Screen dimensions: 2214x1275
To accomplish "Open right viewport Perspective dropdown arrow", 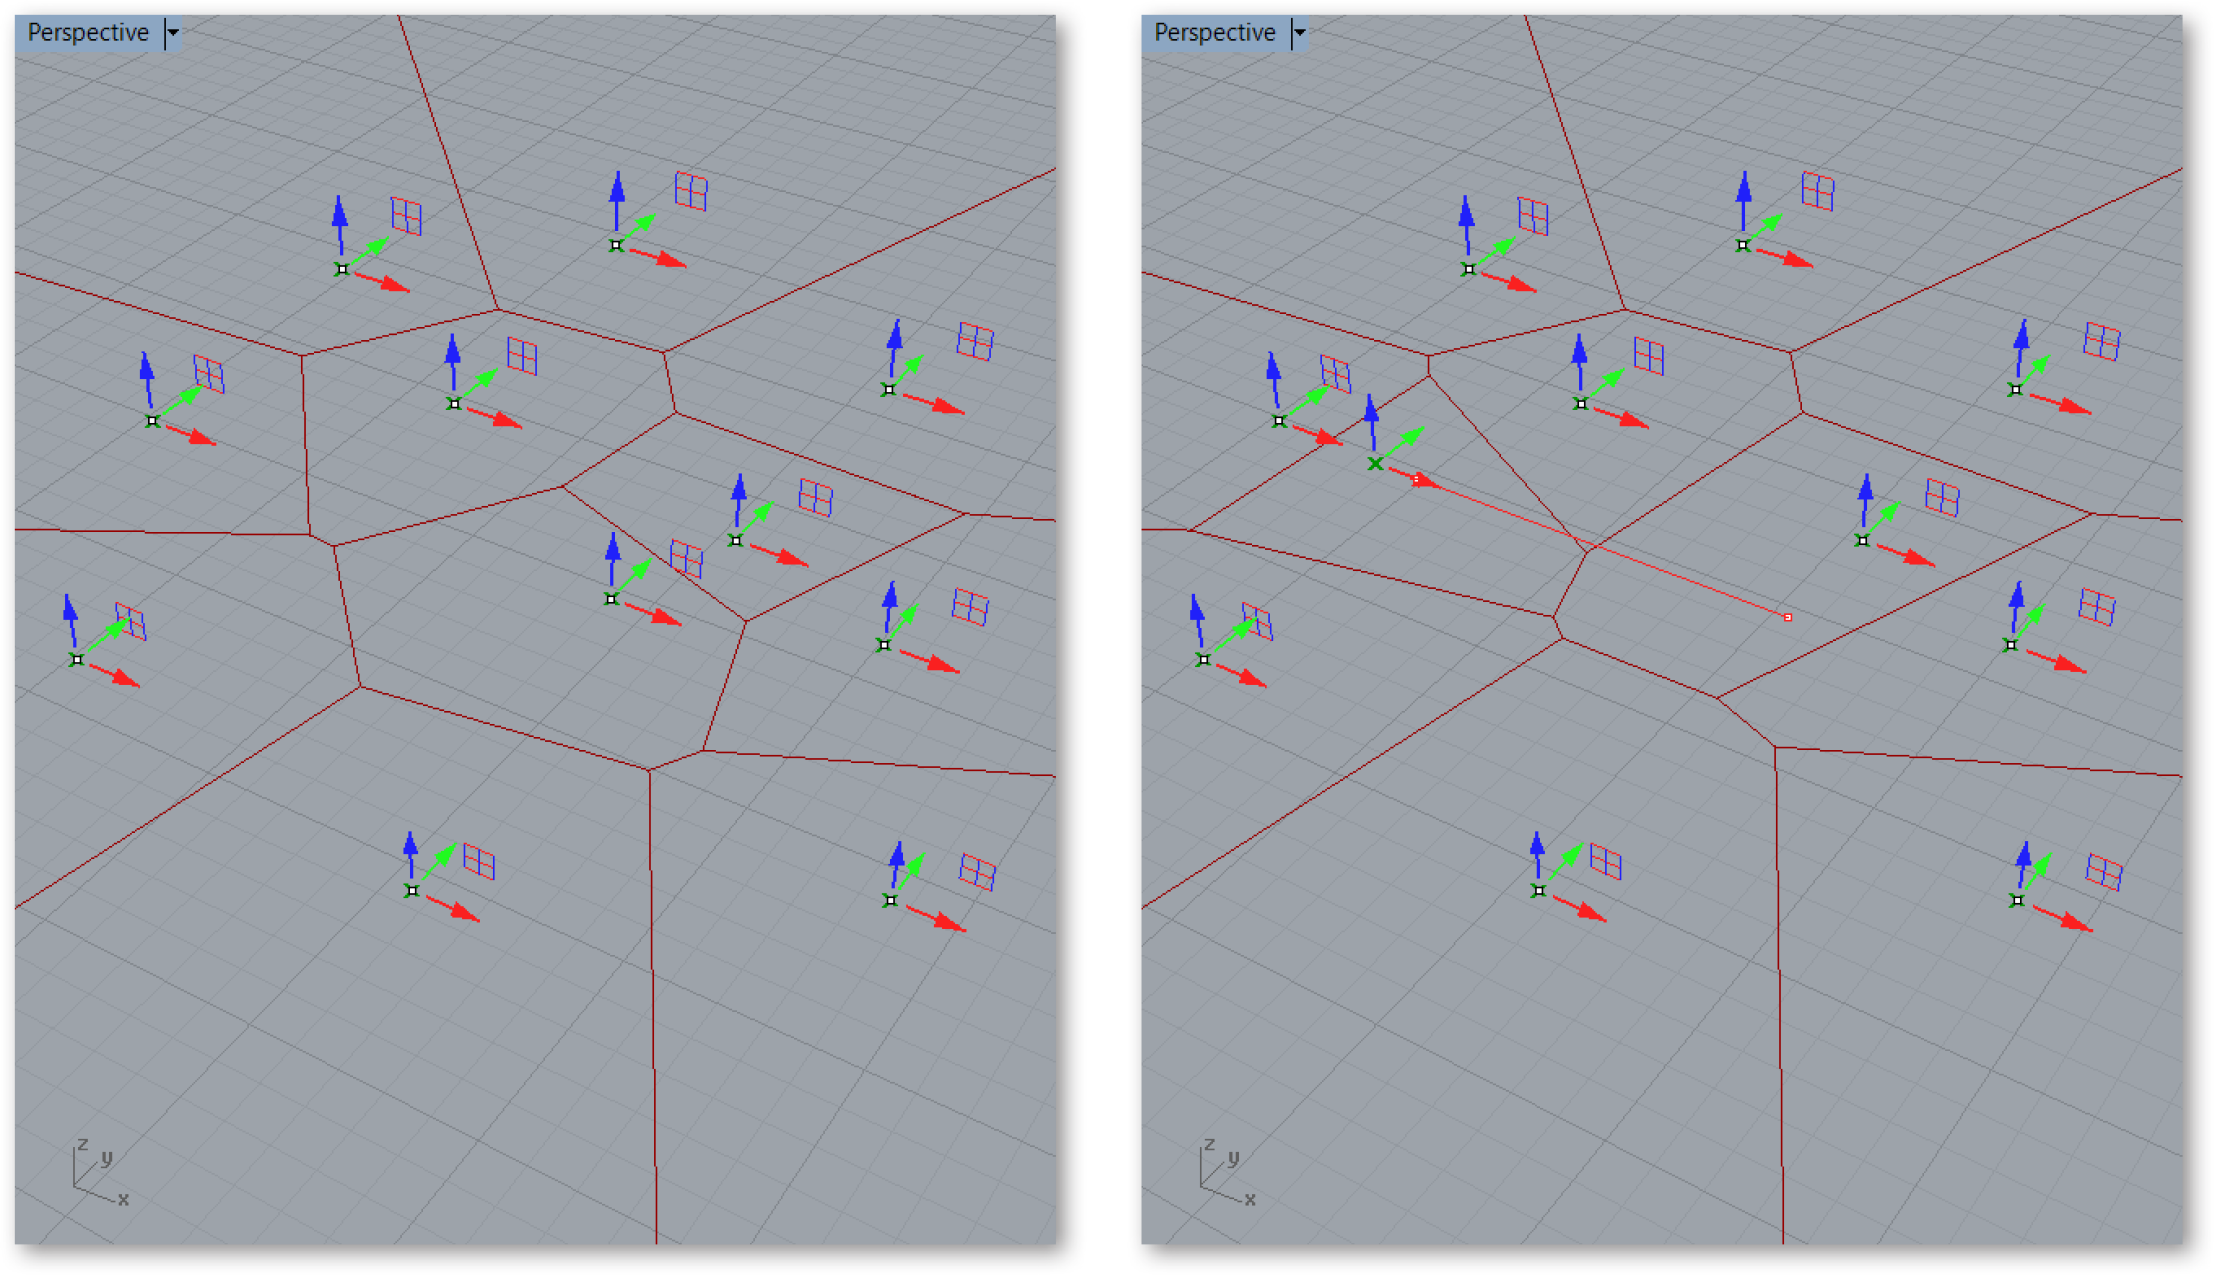I will coord(1300,33).
